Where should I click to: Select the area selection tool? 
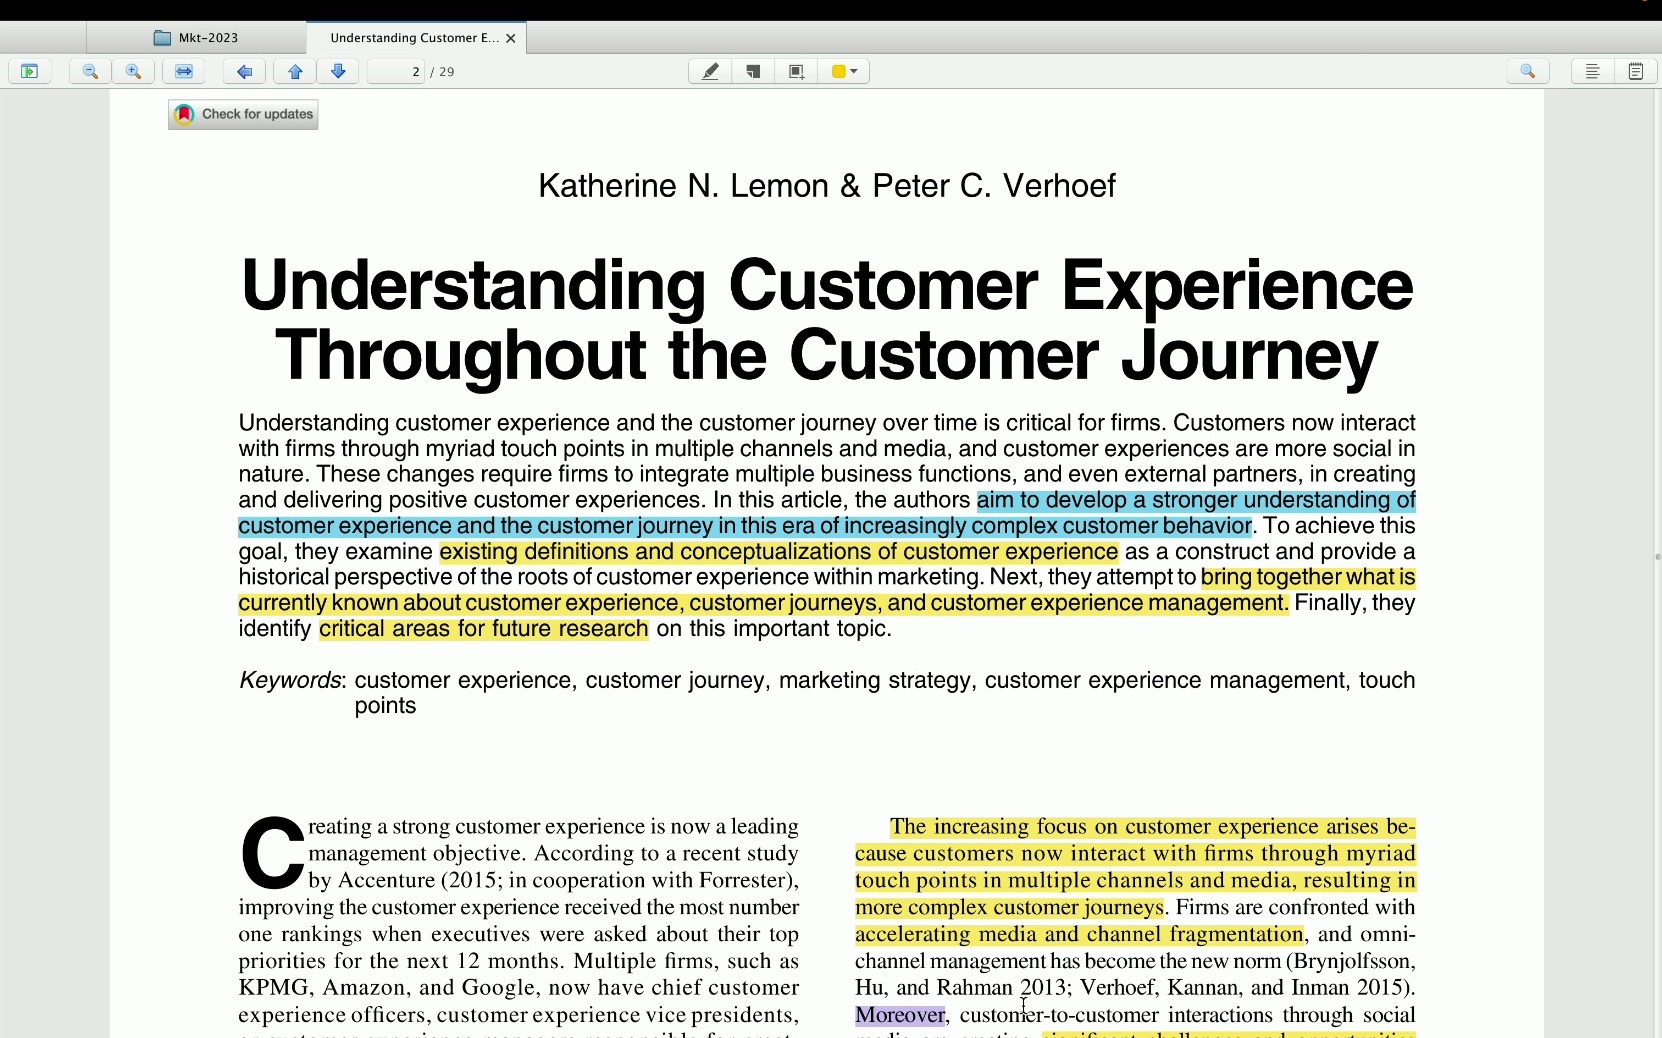(x=796, y=71)
